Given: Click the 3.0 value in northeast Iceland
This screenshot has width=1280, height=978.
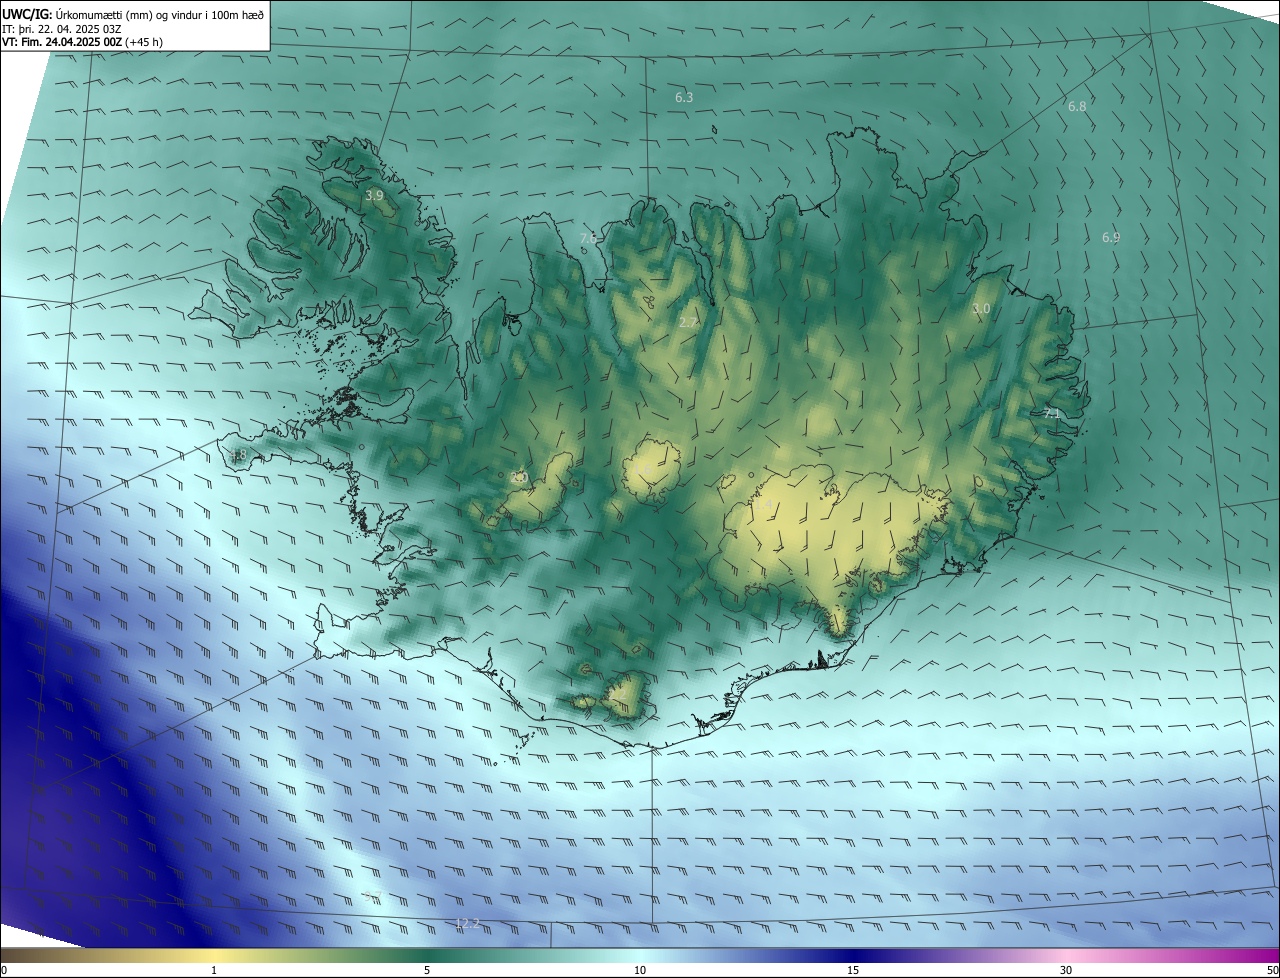Looking at the screenshot, I should (x=981, y=309).
